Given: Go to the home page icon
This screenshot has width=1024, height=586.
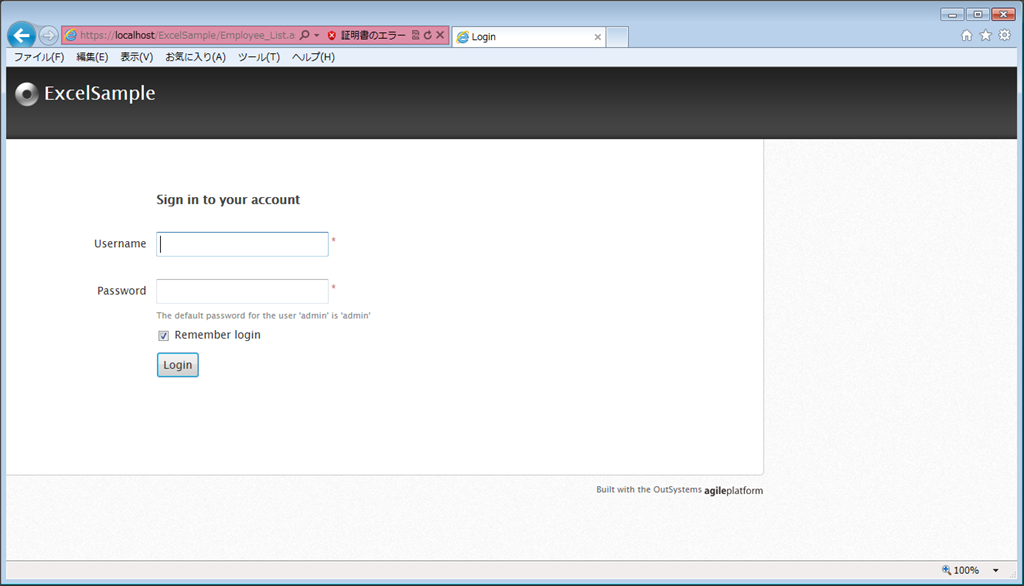Looking at the screenshot, I should pyautogui.click(x=967, y=35).
